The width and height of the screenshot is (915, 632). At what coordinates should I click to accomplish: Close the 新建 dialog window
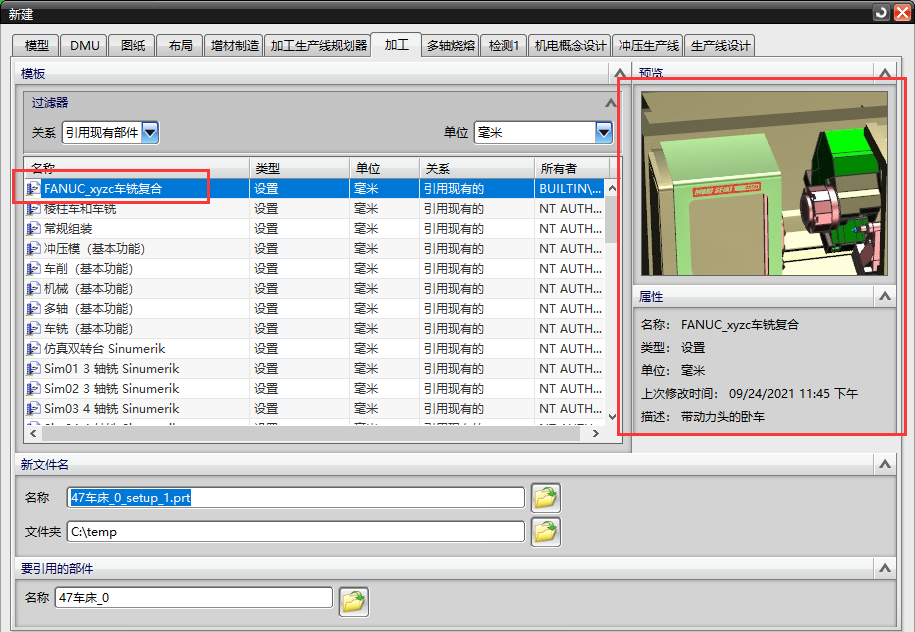pyautogui.click(x=903, y=12)
